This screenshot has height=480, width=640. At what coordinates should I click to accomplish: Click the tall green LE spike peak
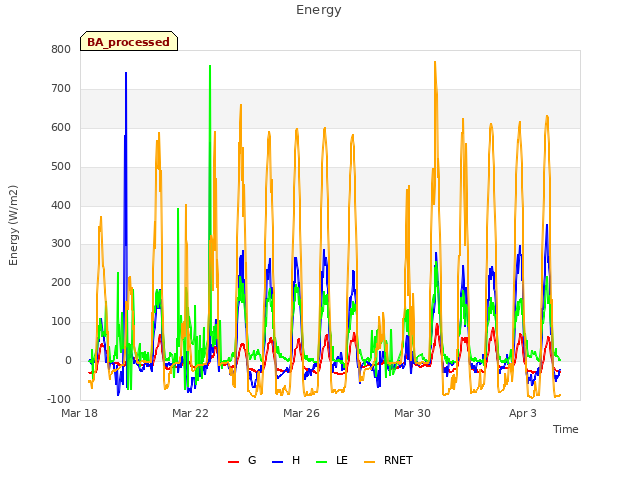210,66
